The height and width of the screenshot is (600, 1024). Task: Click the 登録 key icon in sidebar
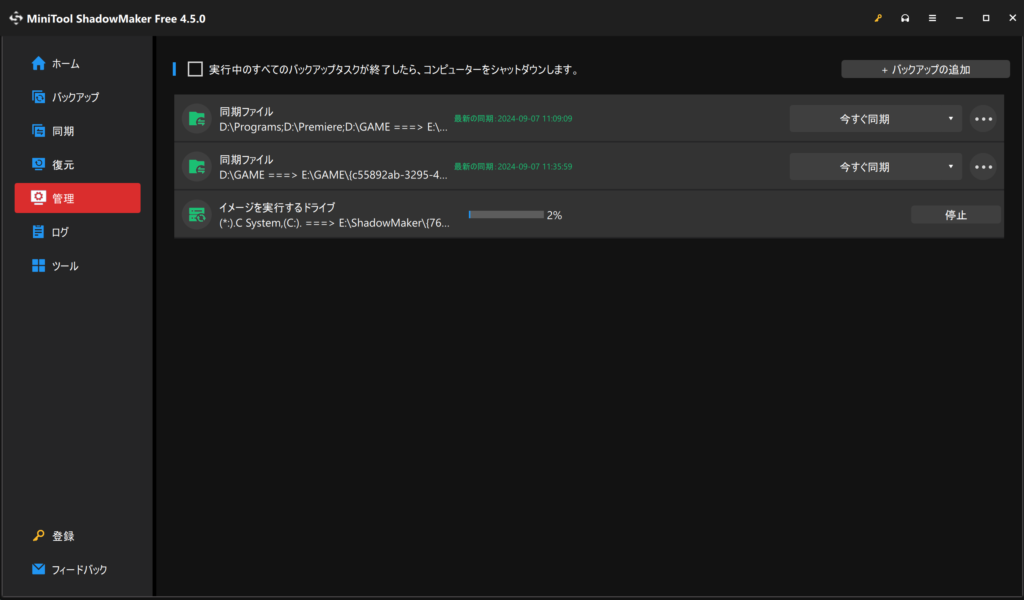tap(39, 535)
